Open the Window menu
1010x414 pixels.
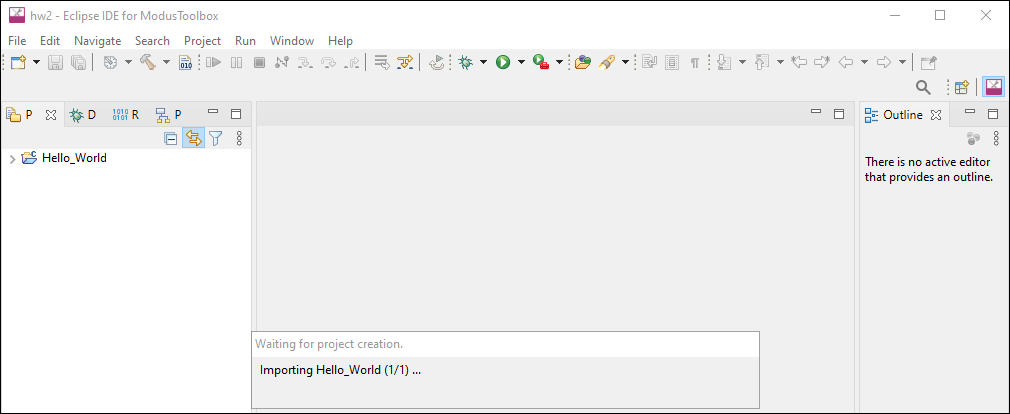point(292,41)
